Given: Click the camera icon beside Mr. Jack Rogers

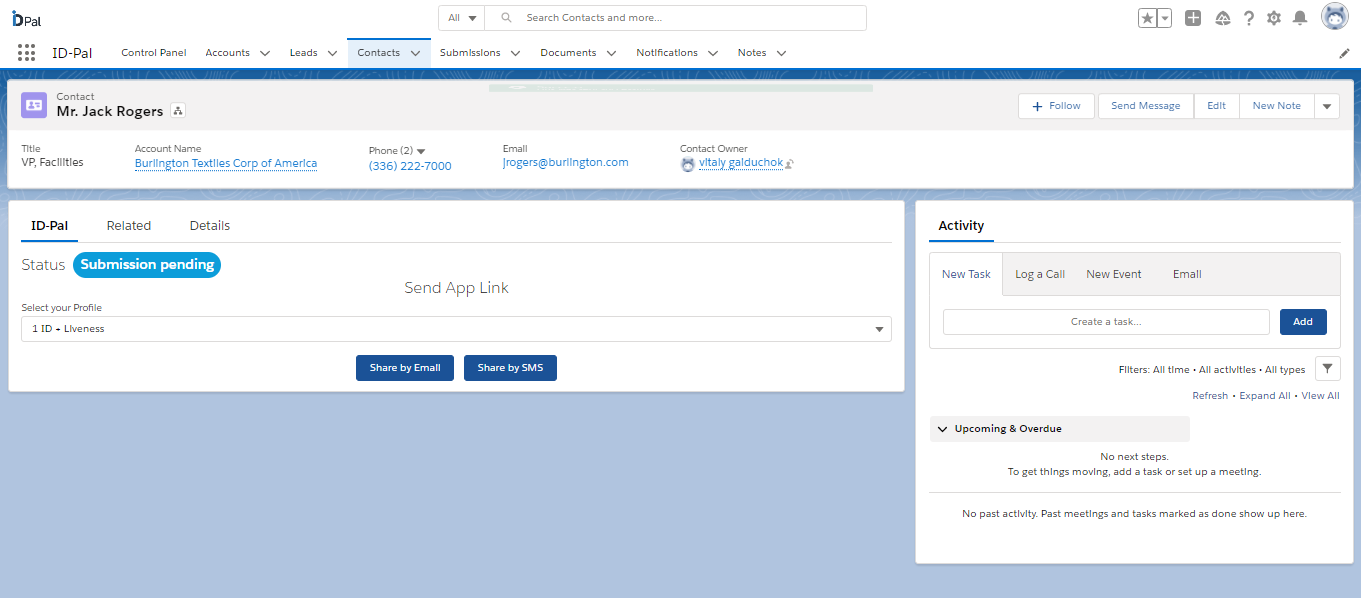Looking at the screenshot, I should [x=176, y=111].
